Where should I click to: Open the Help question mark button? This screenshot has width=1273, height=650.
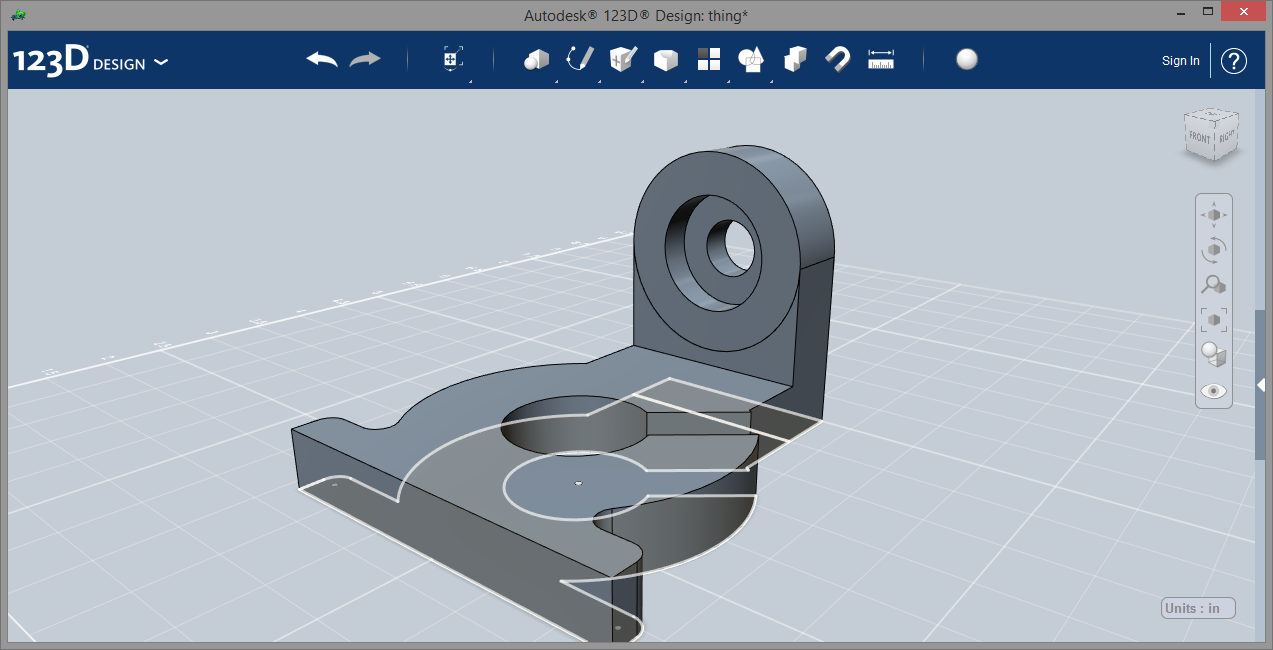pos(1234,61)
